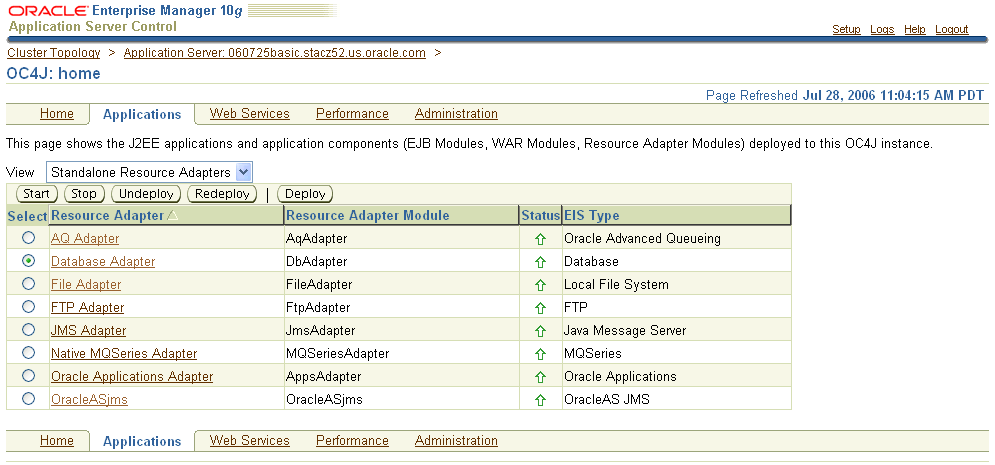995x465 pixels.
Task: Open the OracleASjms link
Action: click(89, 400)
